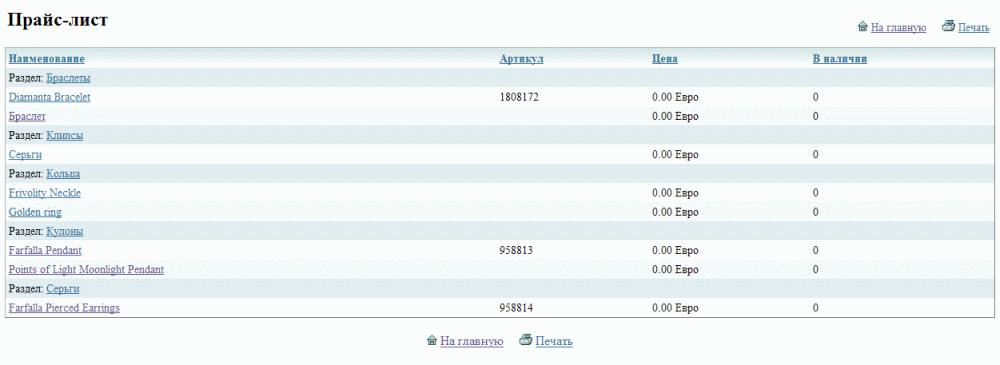Open 'Farfalla Pierced Earrings' link
1000x365 pixels.
64,308
